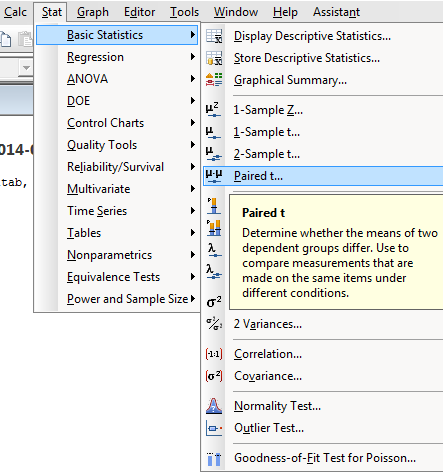Choose 1-Sample Z...

(323, 110)
